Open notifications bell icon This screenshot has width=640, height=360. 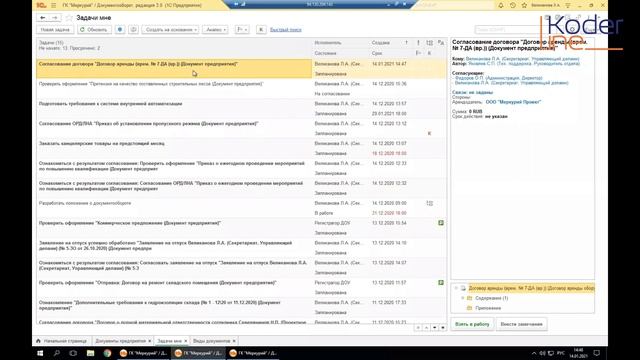click(501, 5)
